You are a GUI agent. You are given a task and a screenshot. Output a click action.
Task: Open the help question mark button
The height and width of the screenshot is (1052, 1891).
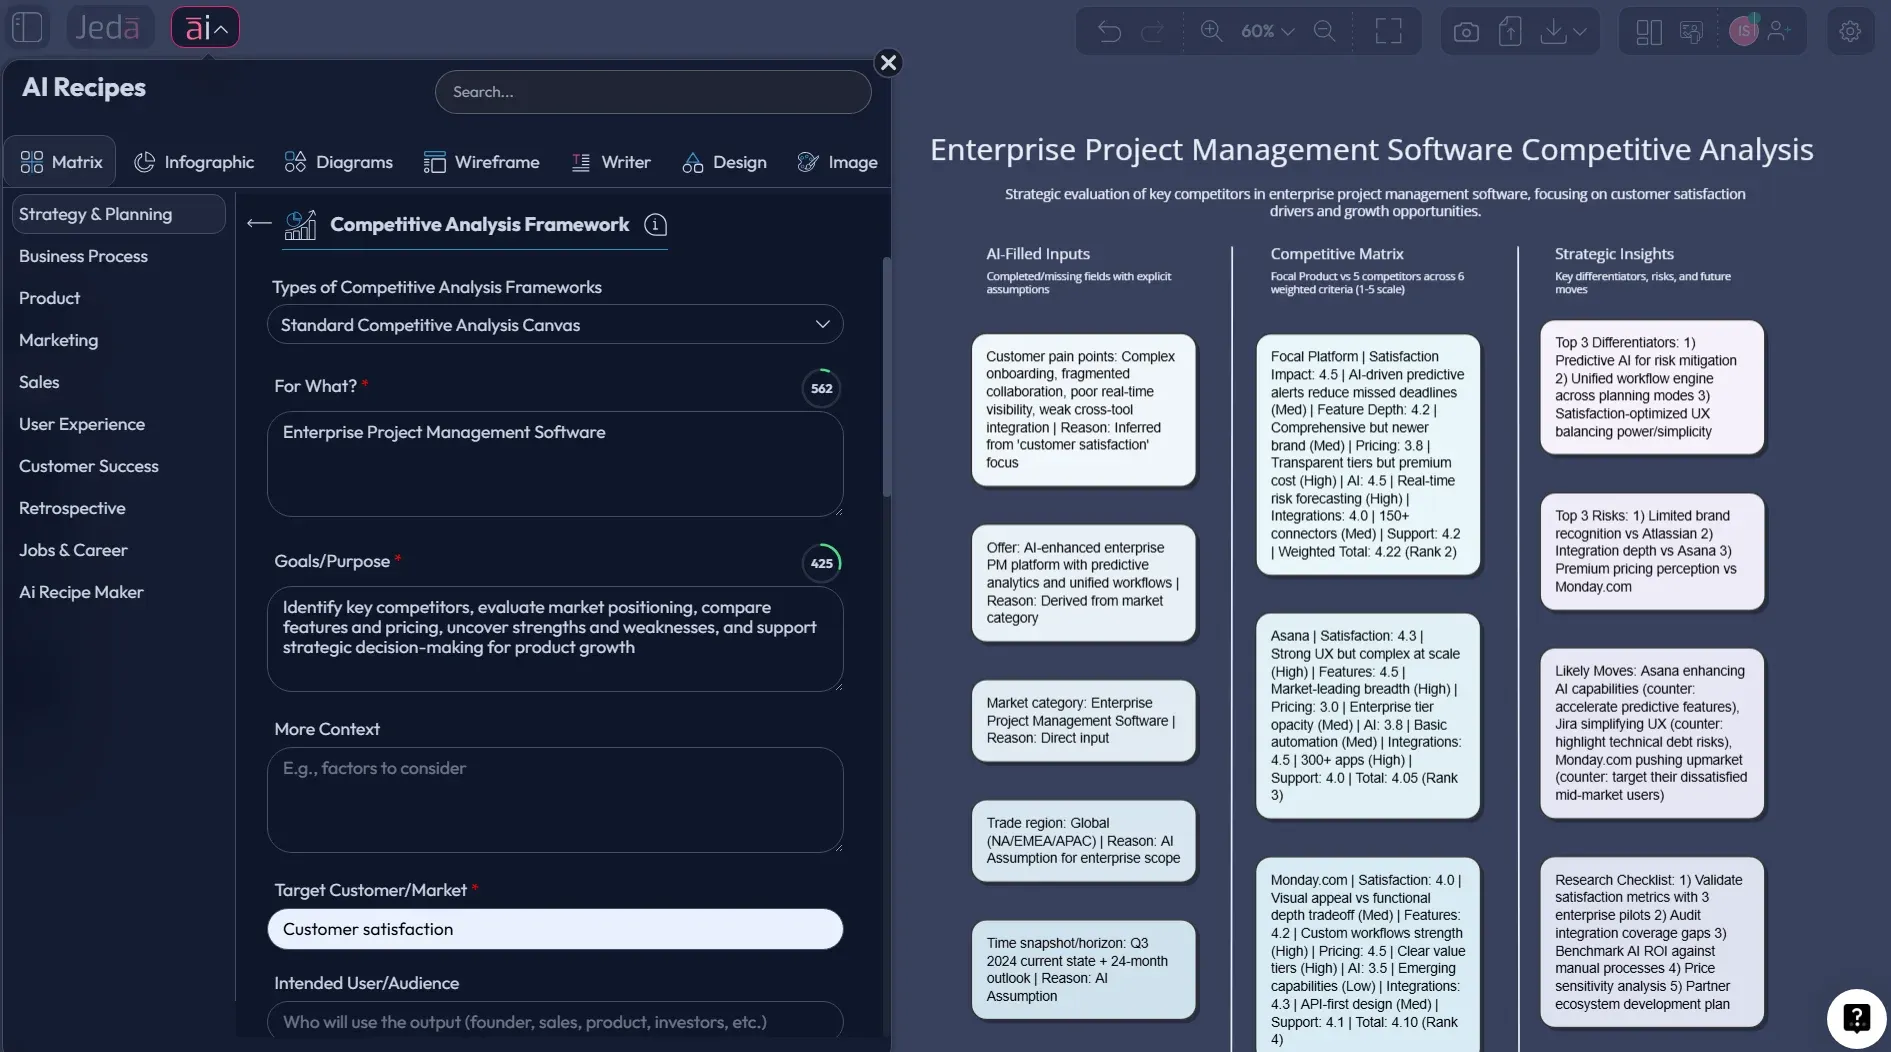coord(1856,1018)
